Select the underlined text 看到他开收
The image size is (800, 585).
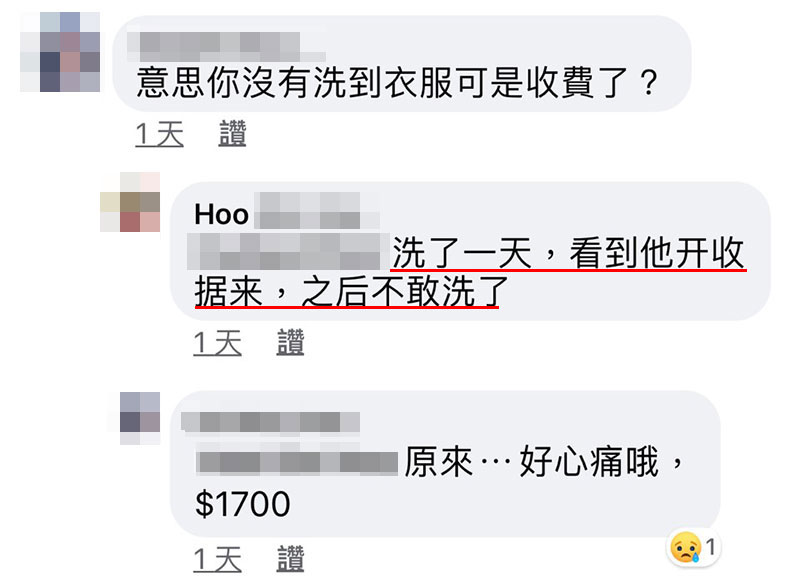click(657, 252)
